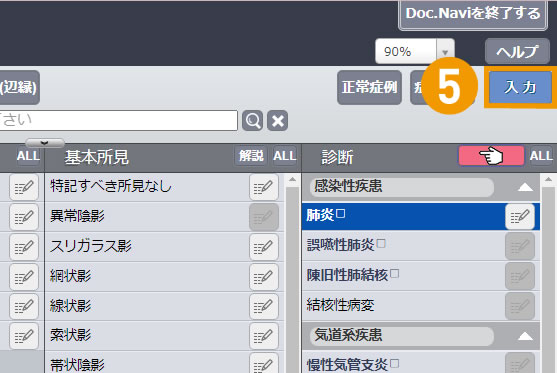Click edit icon just left of スリガラス影 text
This screenshot has width=557, height=373.
[x=24, y=247]
